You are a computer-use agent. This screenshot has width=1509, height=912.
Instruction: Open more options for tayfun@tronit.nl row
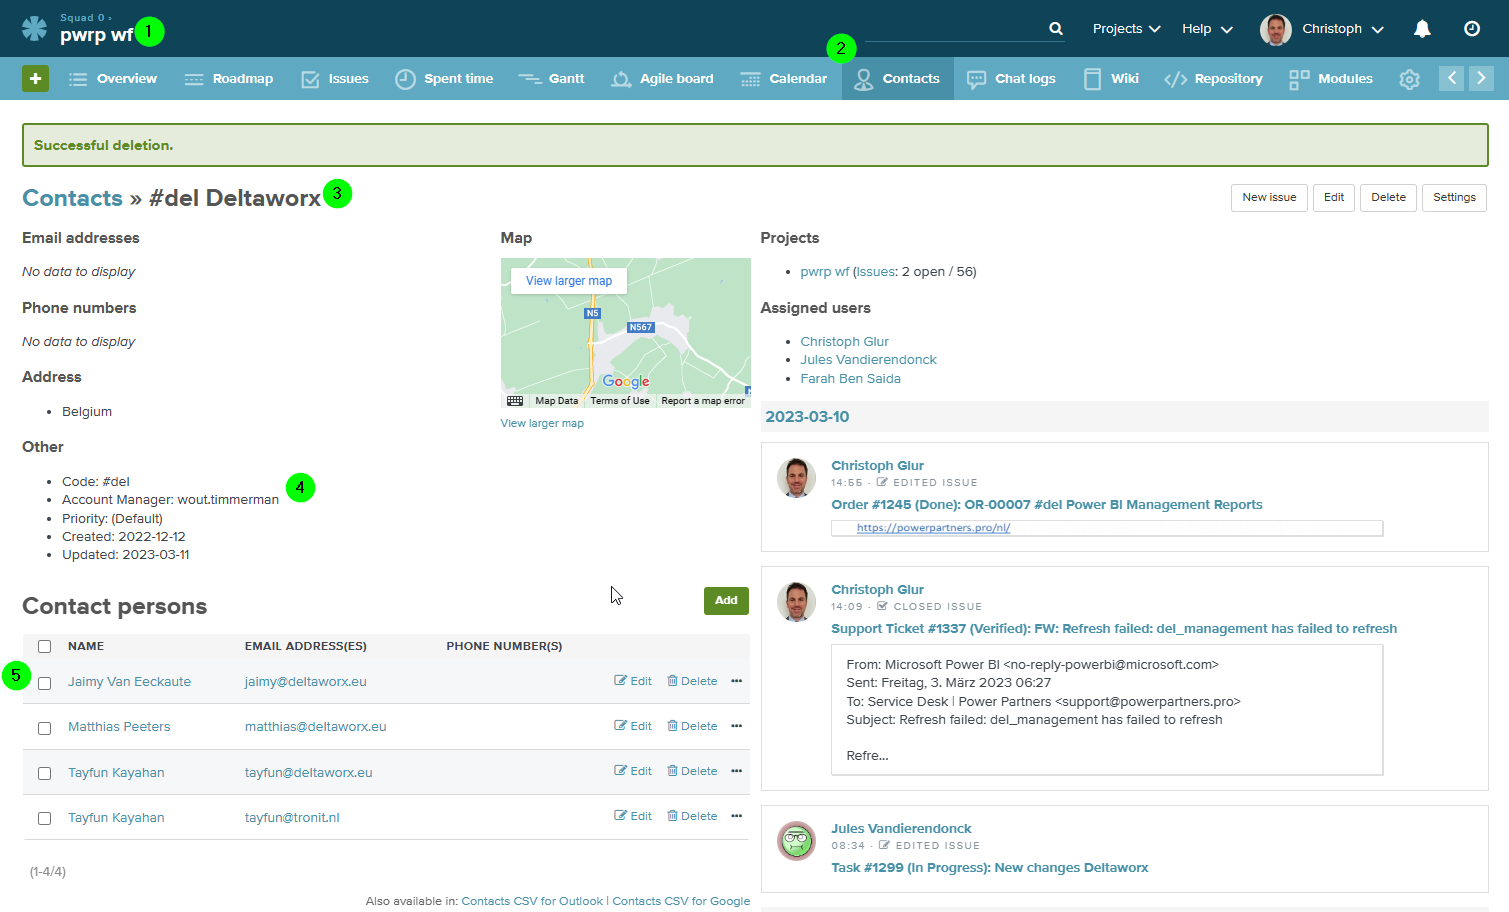click(737, 816)
